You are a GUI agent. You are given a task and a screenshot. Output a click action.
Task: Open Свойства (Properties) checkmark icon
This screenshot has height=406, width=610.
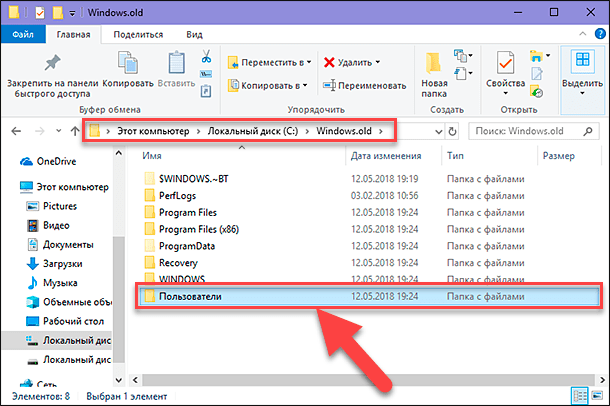pyautogui.click(x=505, y=63)
